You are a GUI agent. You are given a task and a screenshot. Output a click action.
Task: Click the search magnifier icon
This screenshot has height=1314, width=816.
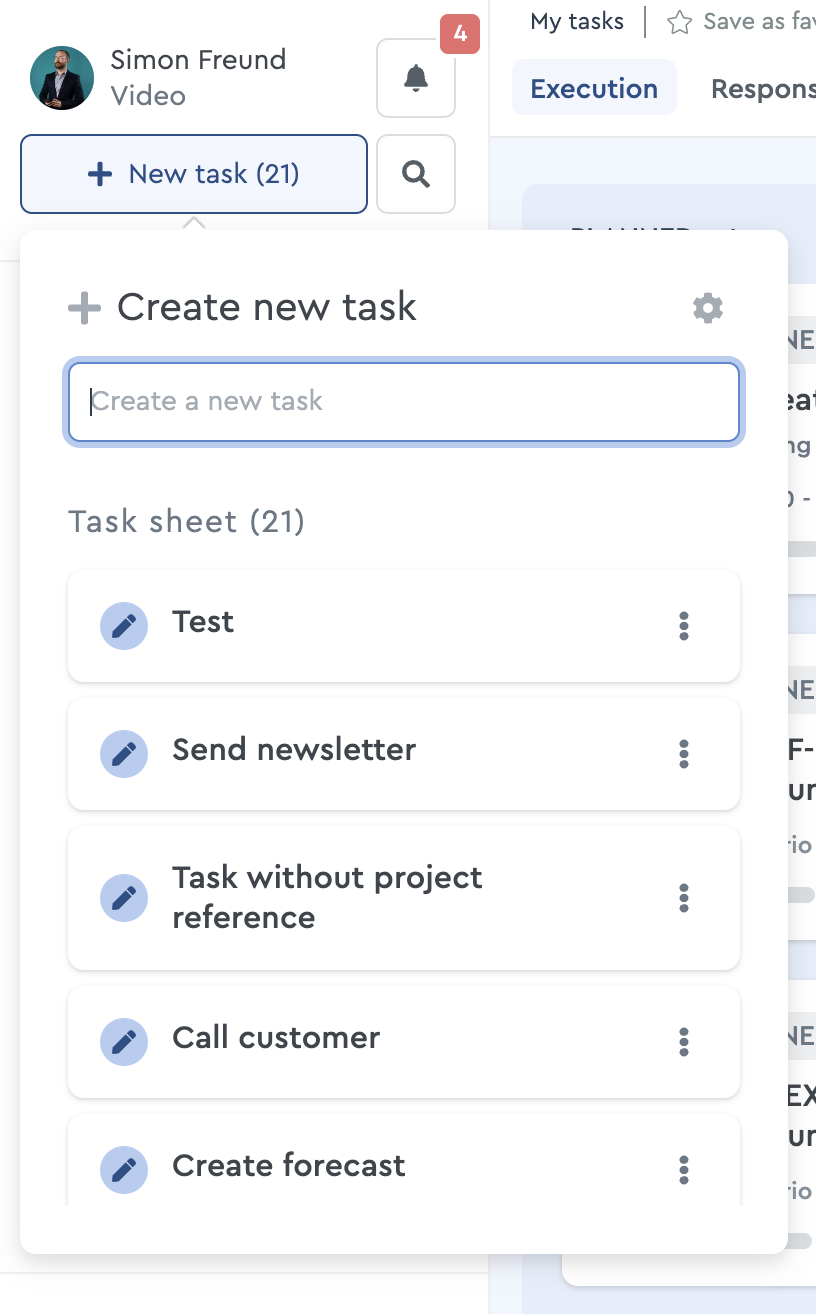coord(416,174)
